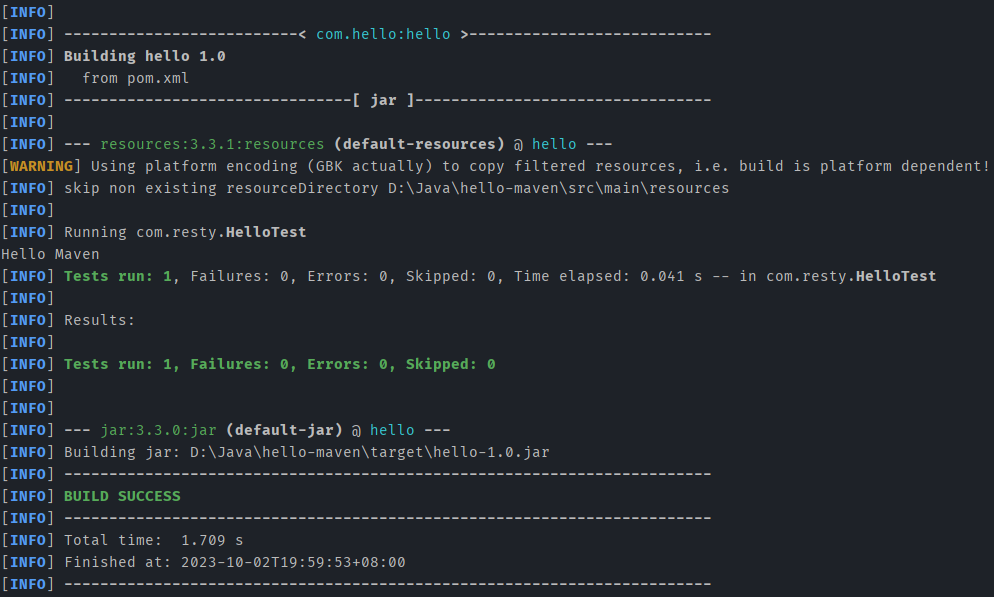Click the Building hello 1.0 line
Screen dimensions: 994x597
click(145, 56)
